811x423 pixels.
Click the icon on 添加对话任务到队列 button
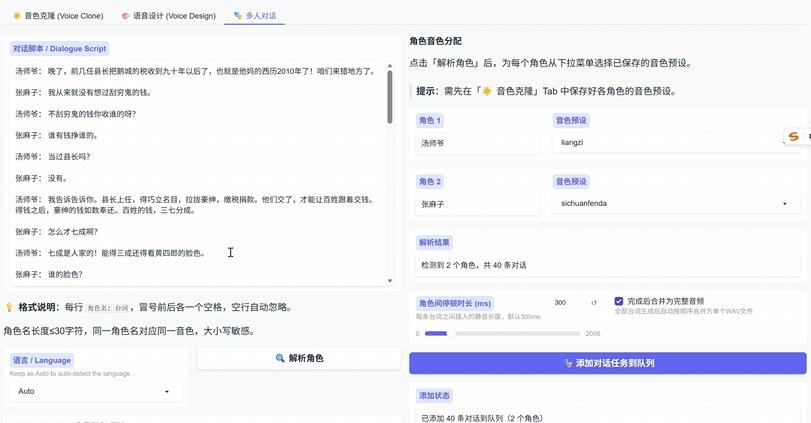click(x=568, y=363)
